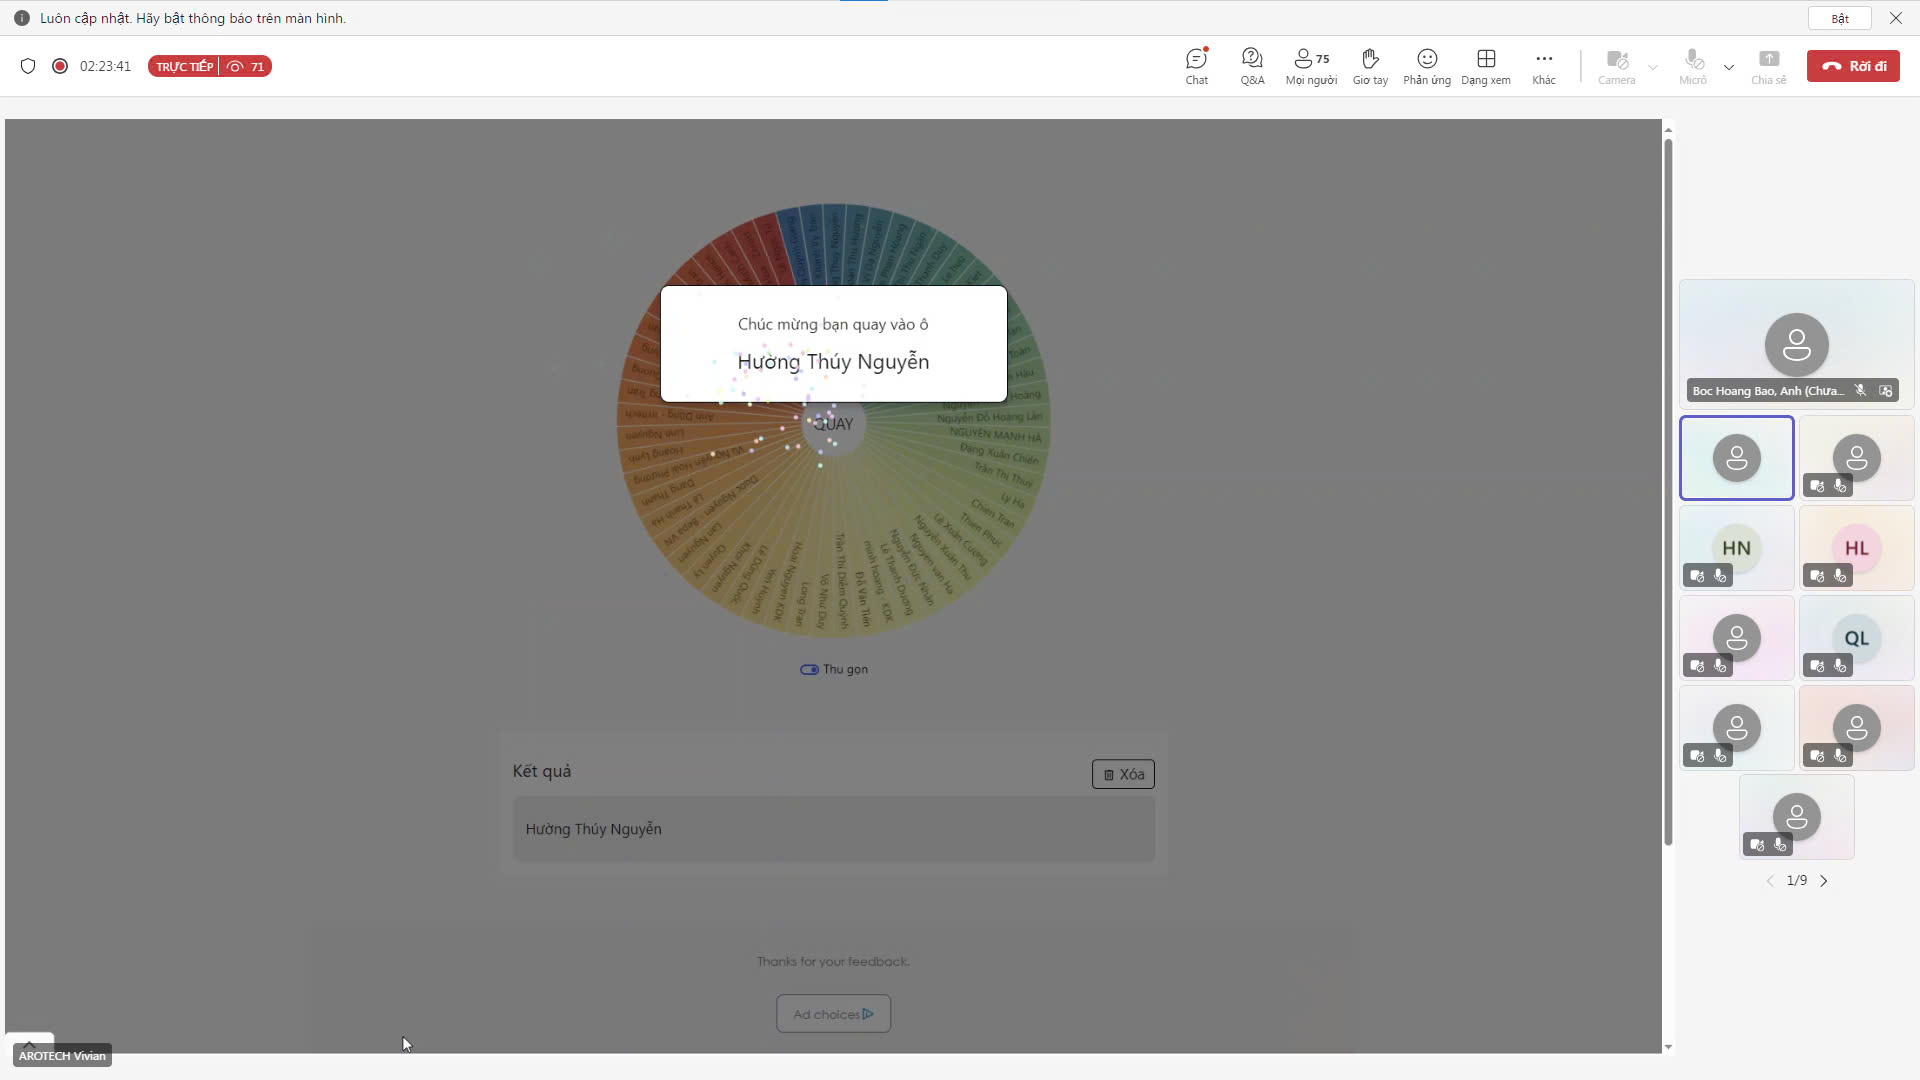
Task: Click the QUAY spin wheel center
Action: coord(833,424)
